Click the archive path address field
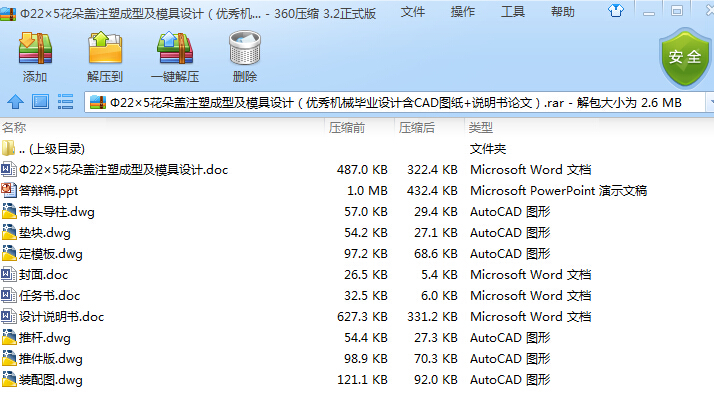 point(394,102)
